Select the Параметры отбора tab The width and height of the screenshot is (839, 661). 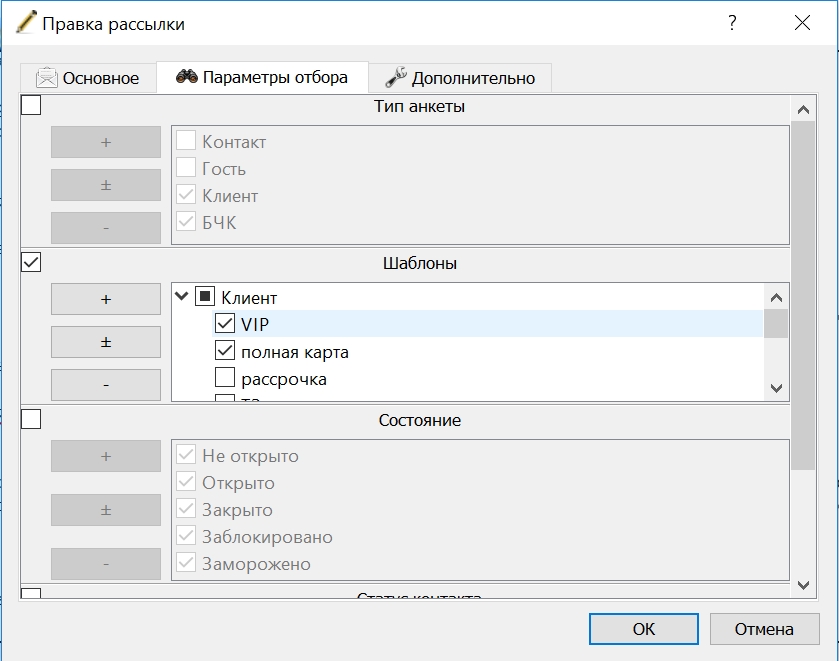pyautogui.click(x=262, y=77)
